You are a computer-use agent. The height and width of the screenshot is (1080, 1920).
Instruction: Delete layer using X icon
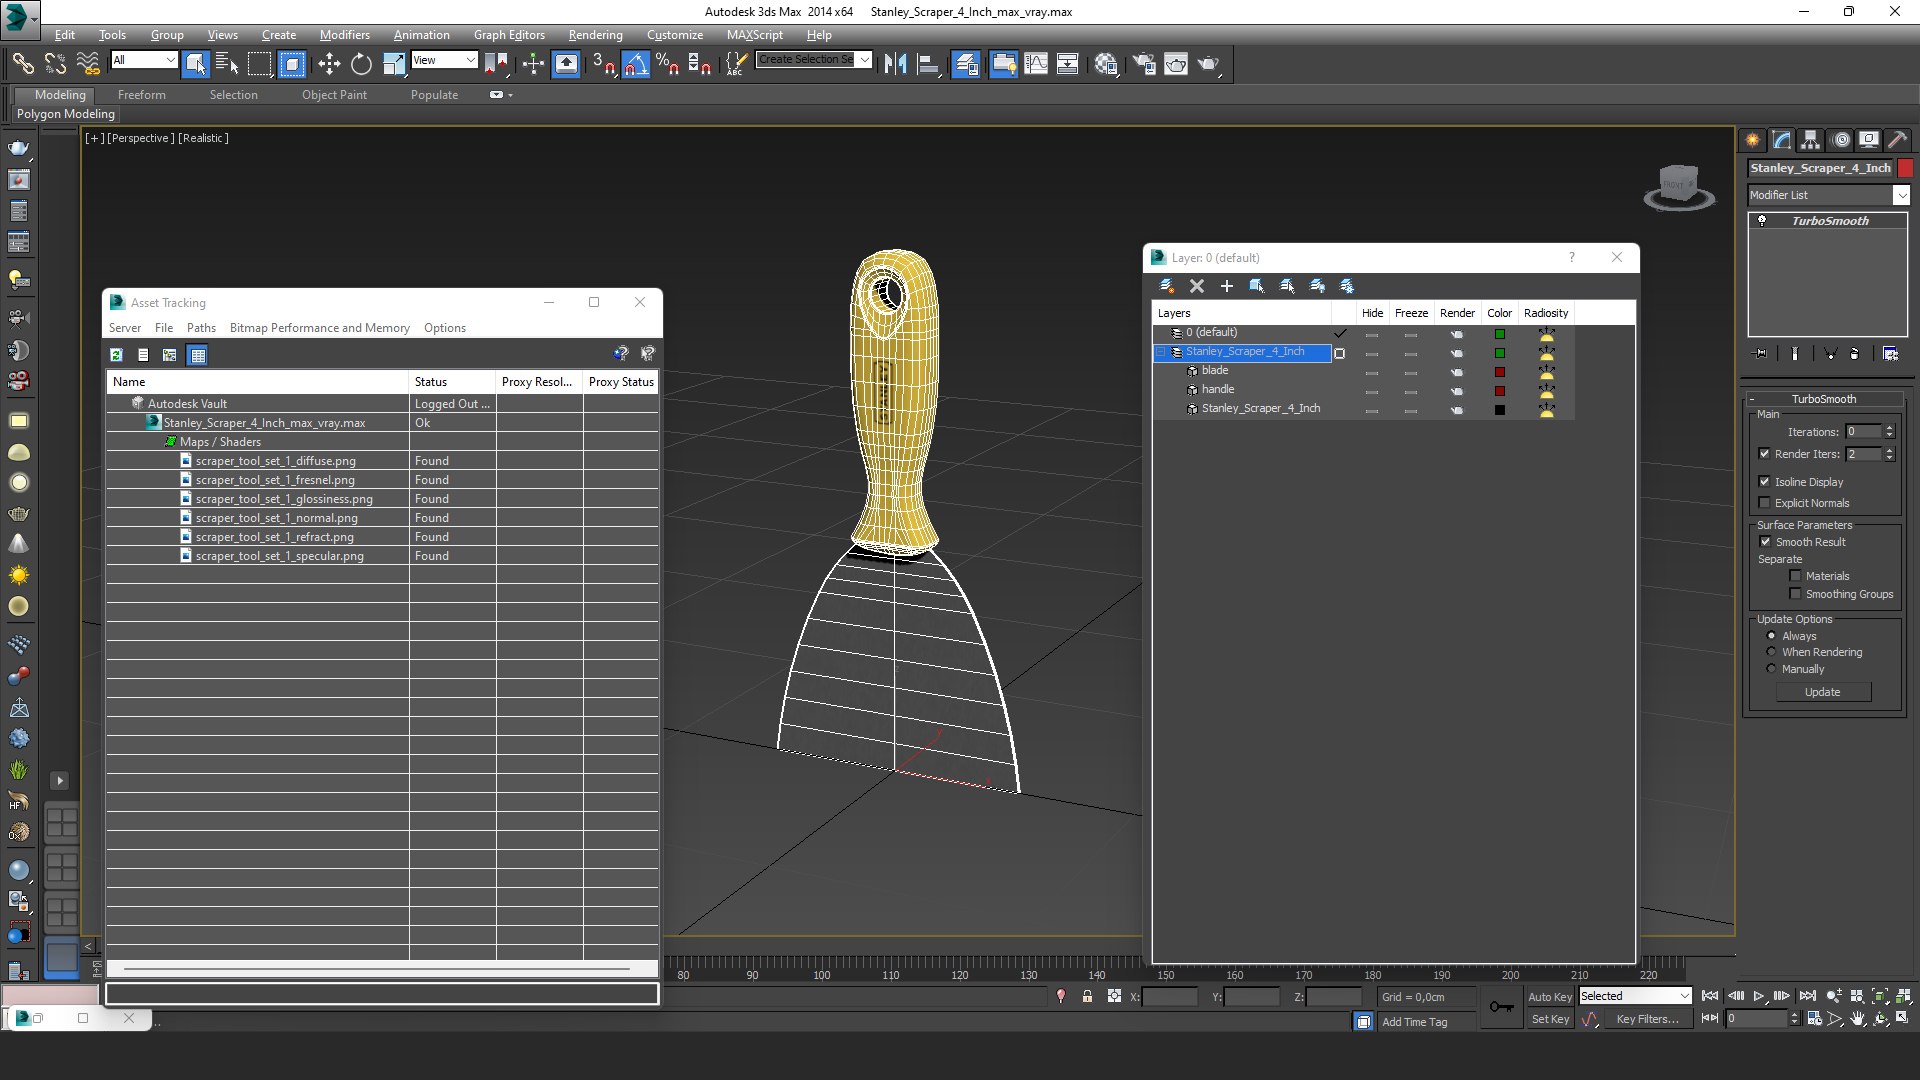[1196, 286]
